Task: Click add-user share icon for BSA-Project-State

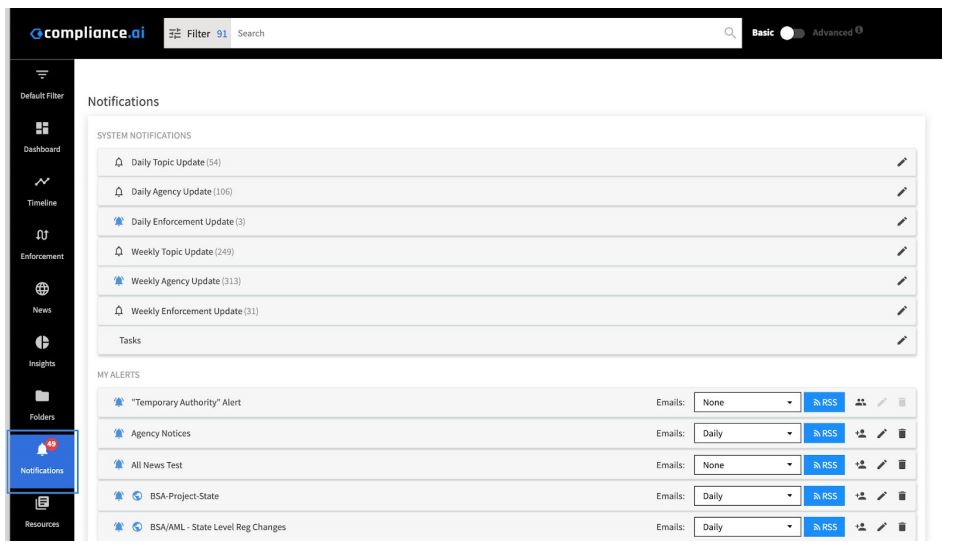Action: (861, 496)
